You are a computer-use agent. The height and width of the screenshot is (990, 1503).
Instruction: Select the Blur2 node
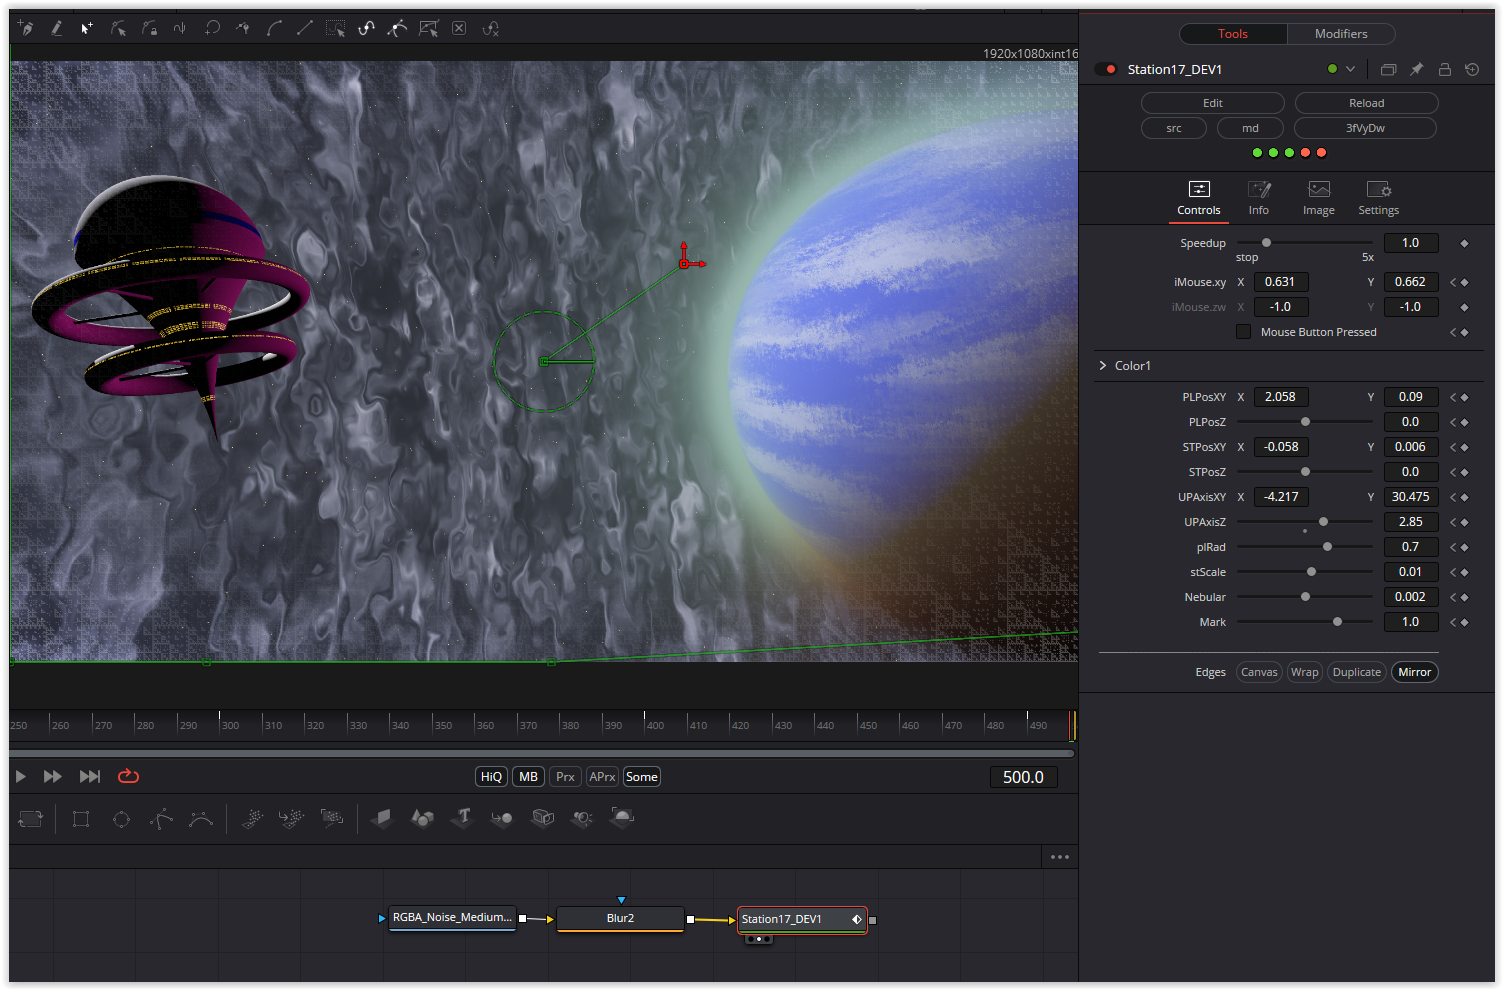click(x=620, y=918)
